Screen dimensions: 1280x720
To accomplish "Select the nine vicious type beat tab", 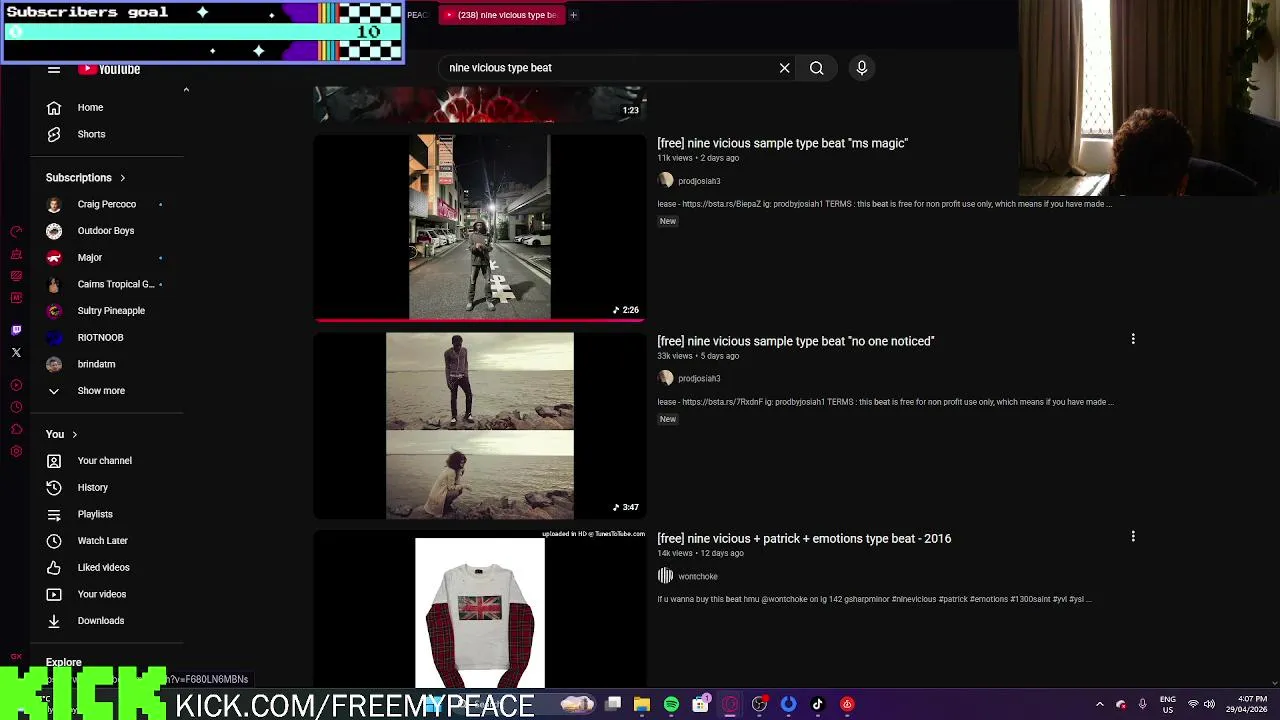I will click(x=500, y=15).
